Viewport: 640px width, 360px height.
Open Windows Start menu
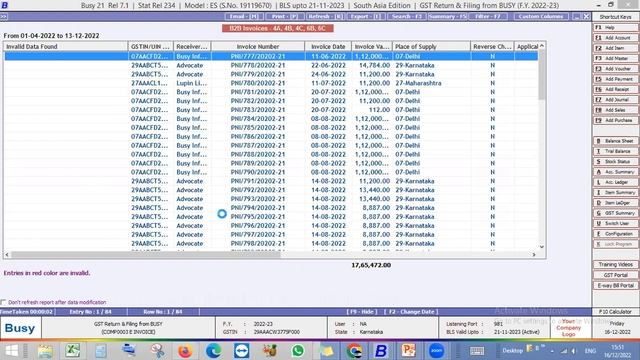11,351
